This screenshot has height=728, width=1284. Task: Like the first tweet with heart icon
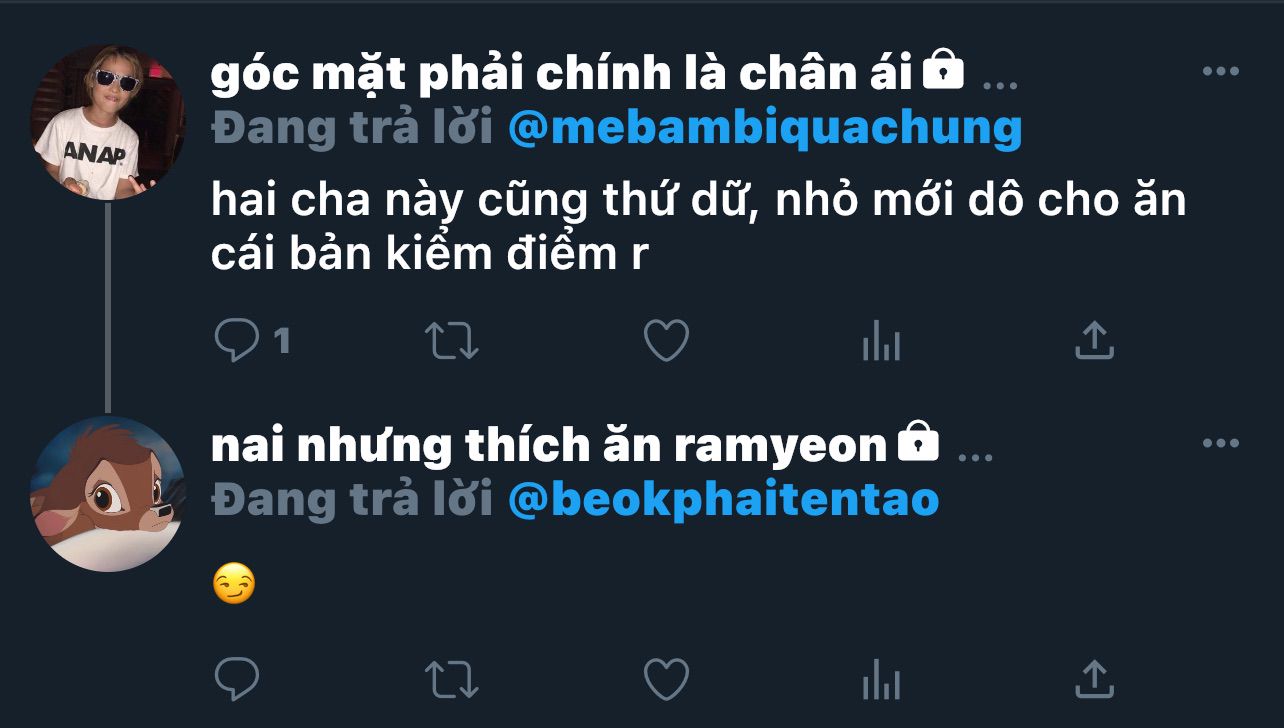(666, 341)
